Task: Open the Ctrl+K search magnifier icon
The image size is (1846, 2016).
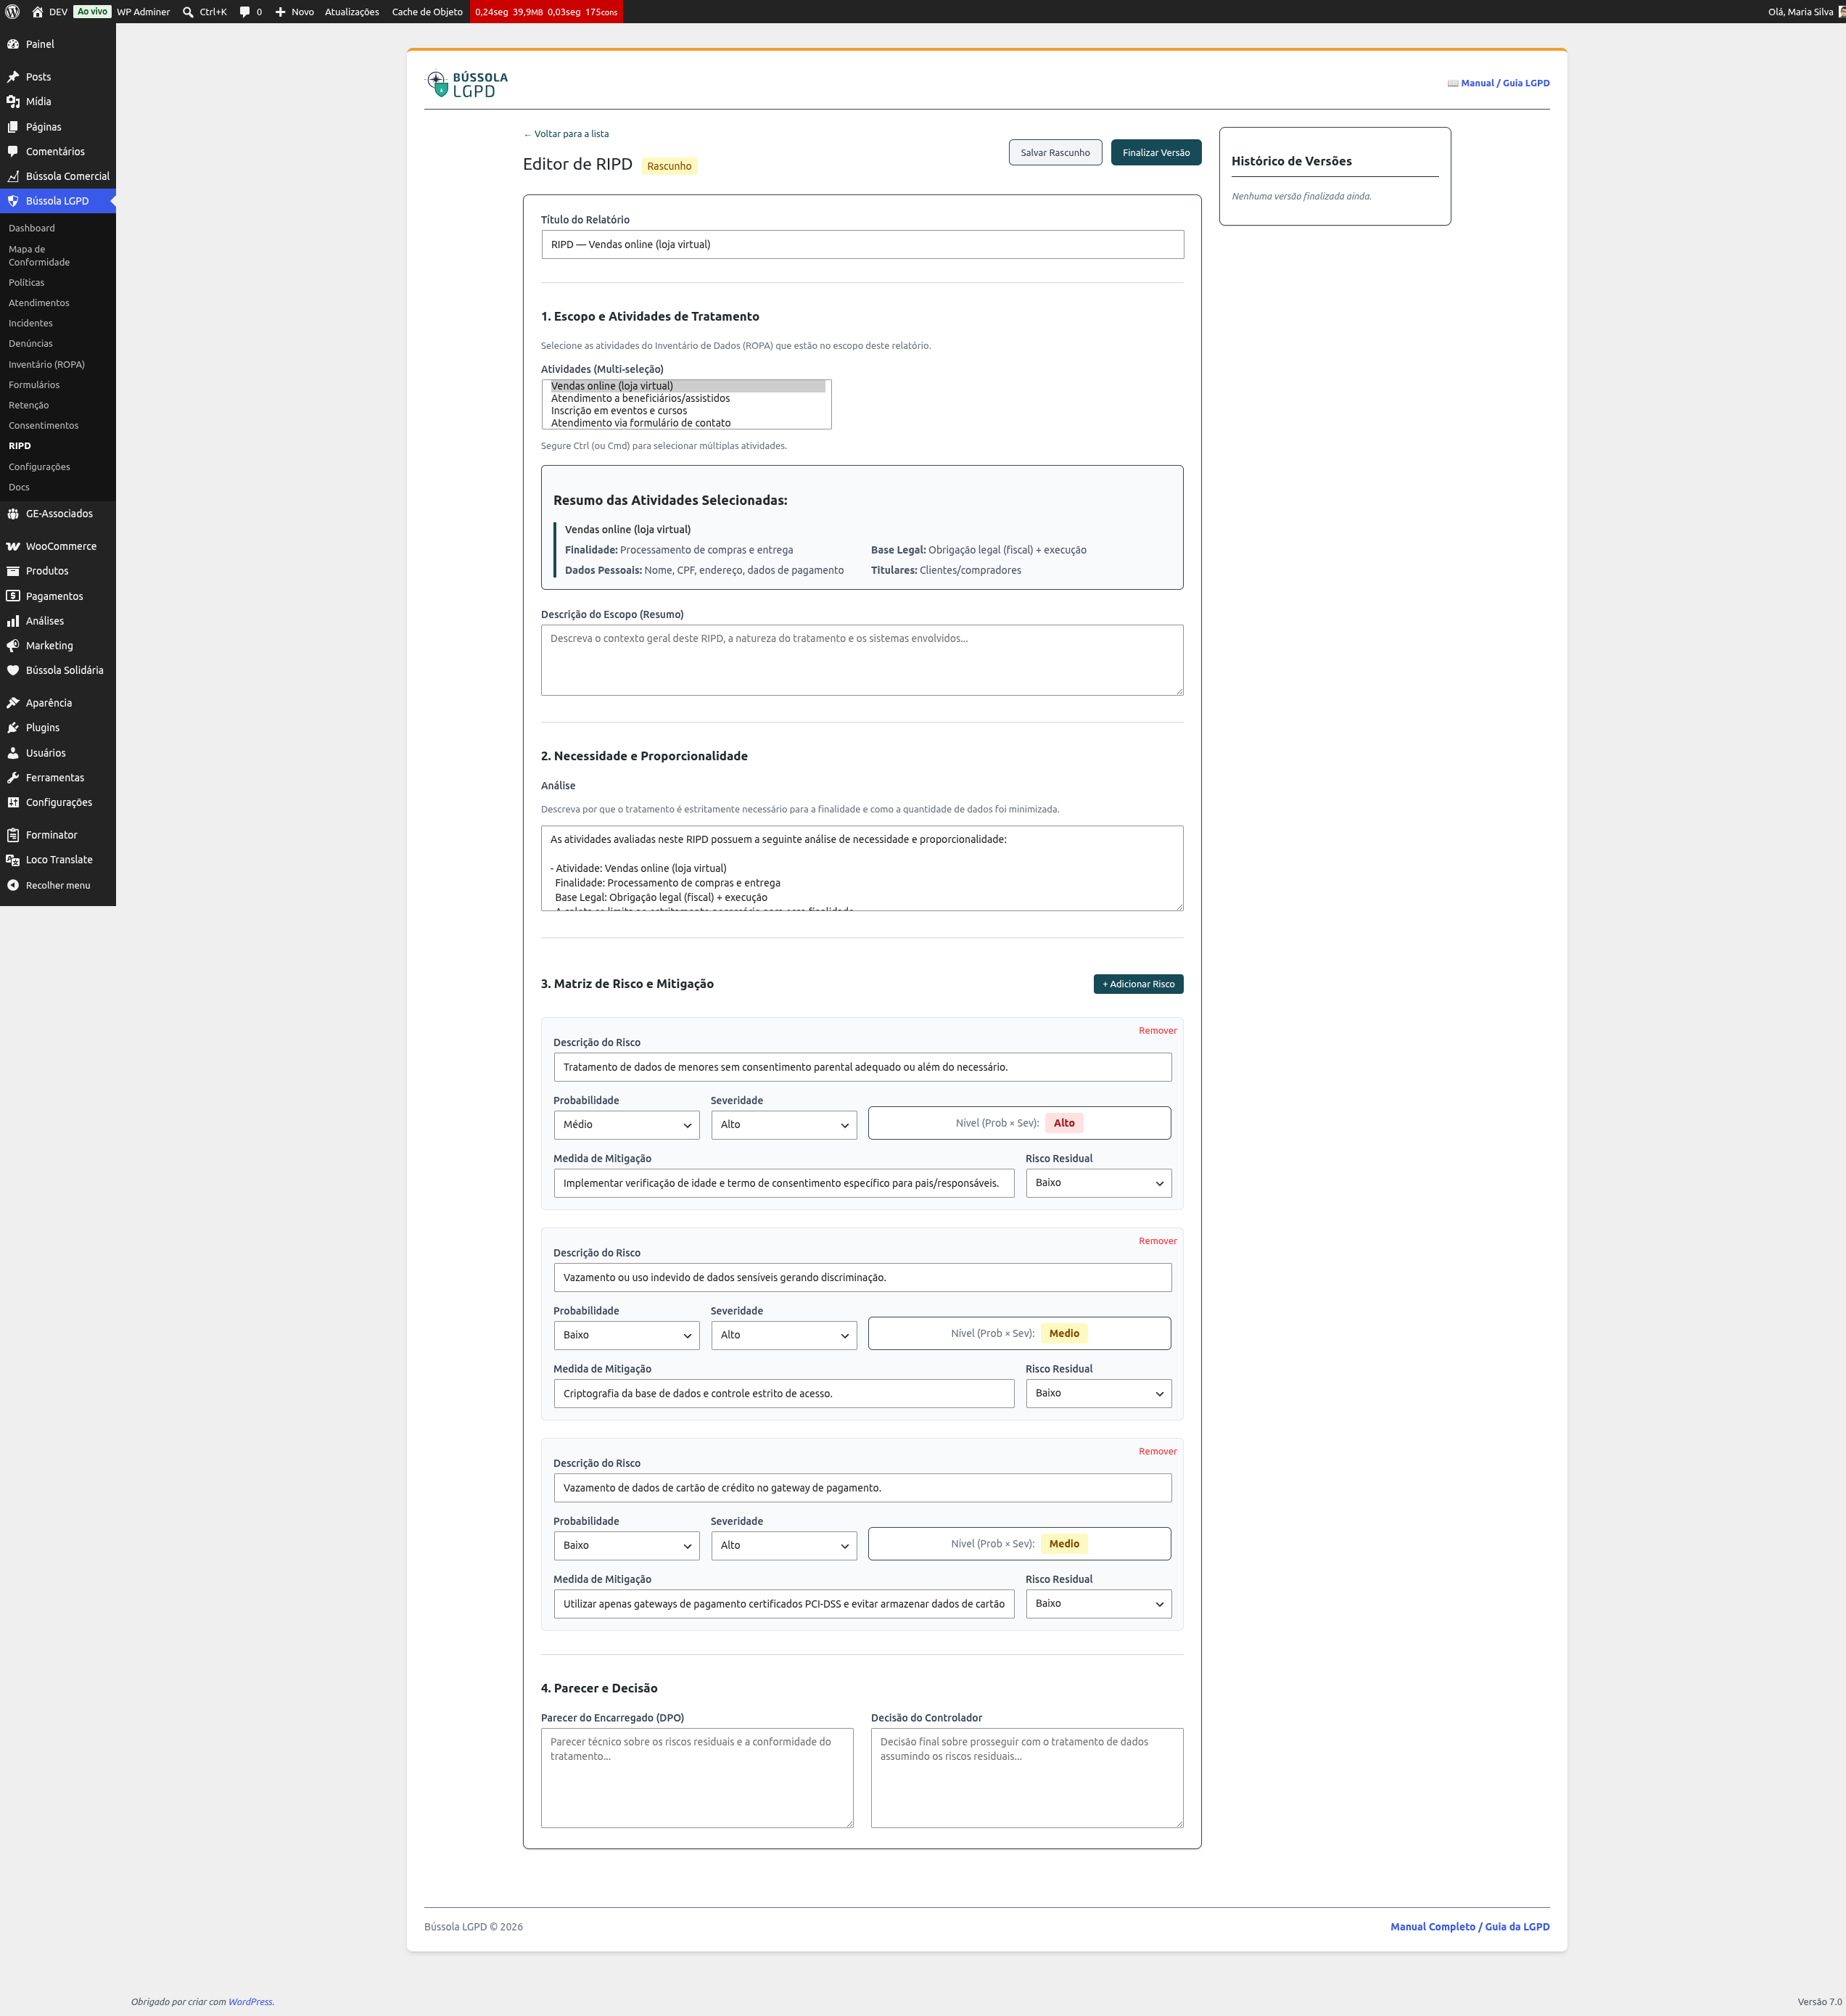Action: point(188,12)
